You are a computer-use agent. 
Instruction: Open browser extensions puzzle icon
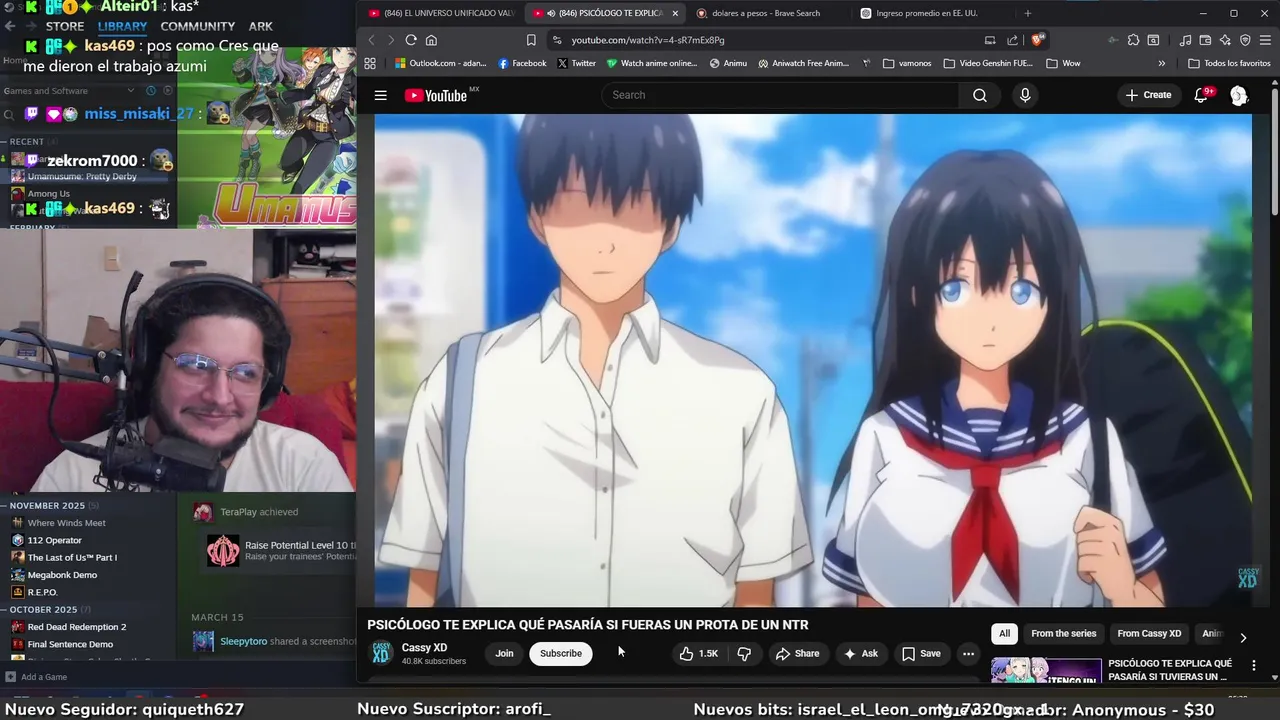click(1133, 40)
